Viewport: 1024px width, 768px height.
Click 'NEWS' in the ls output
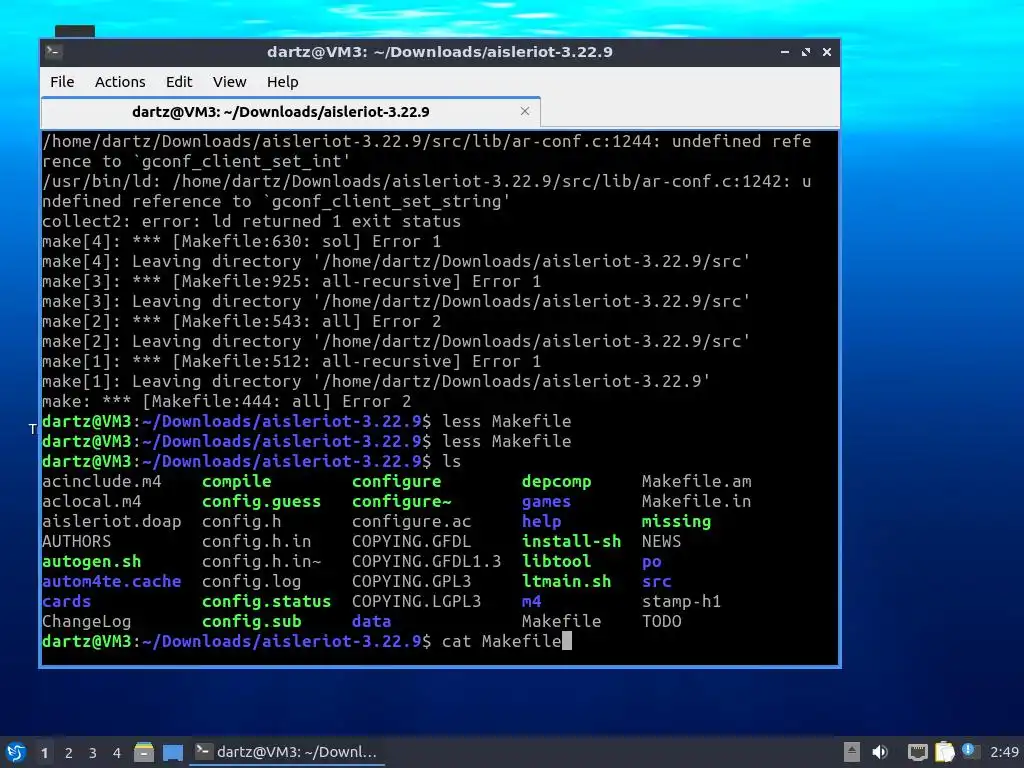(662, 541)
